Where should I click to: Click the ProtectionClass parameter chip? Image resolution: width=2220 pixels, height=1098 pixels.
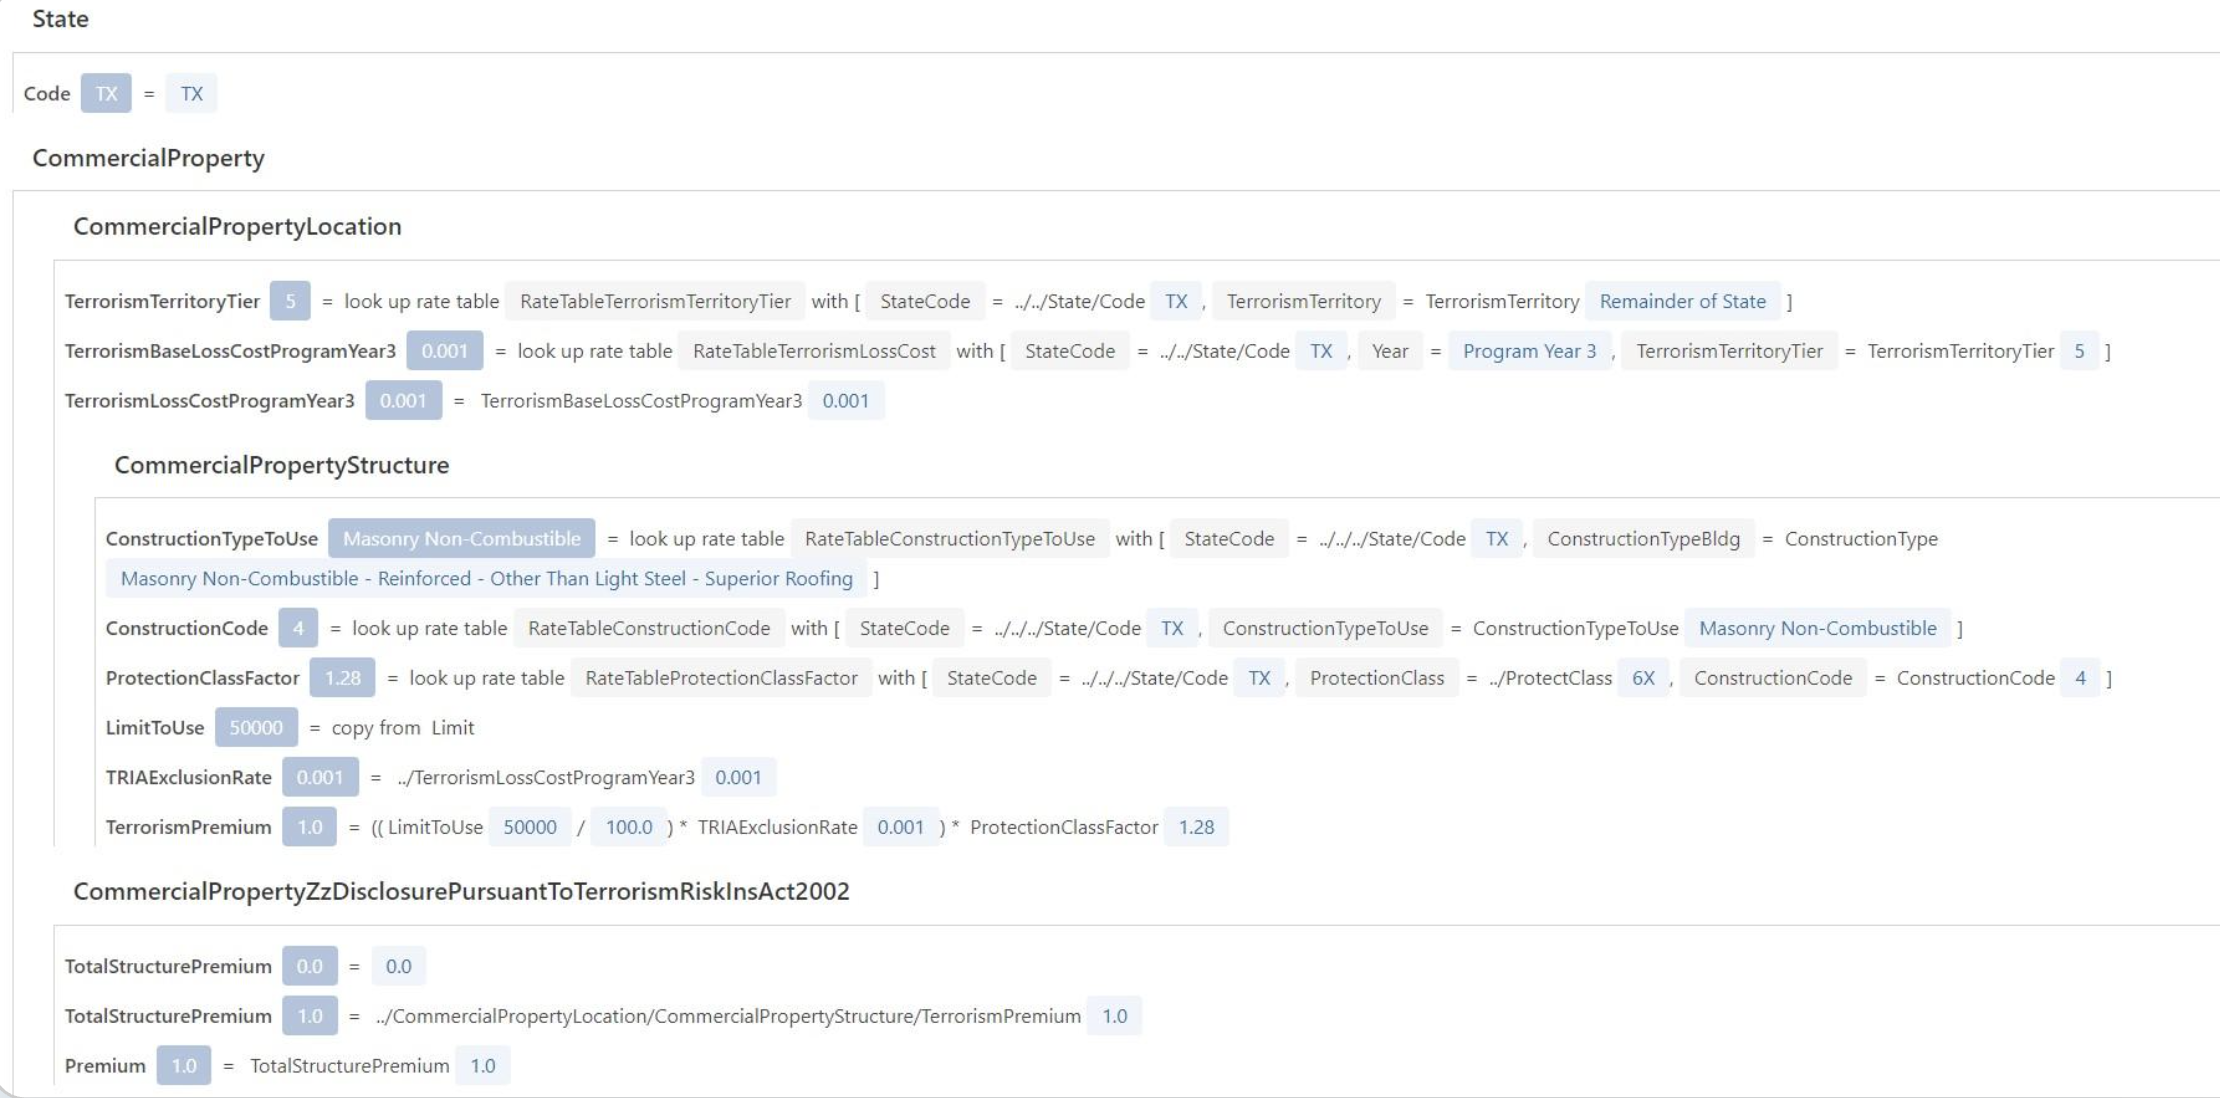pyautogui.click(x=1377, y=678)
